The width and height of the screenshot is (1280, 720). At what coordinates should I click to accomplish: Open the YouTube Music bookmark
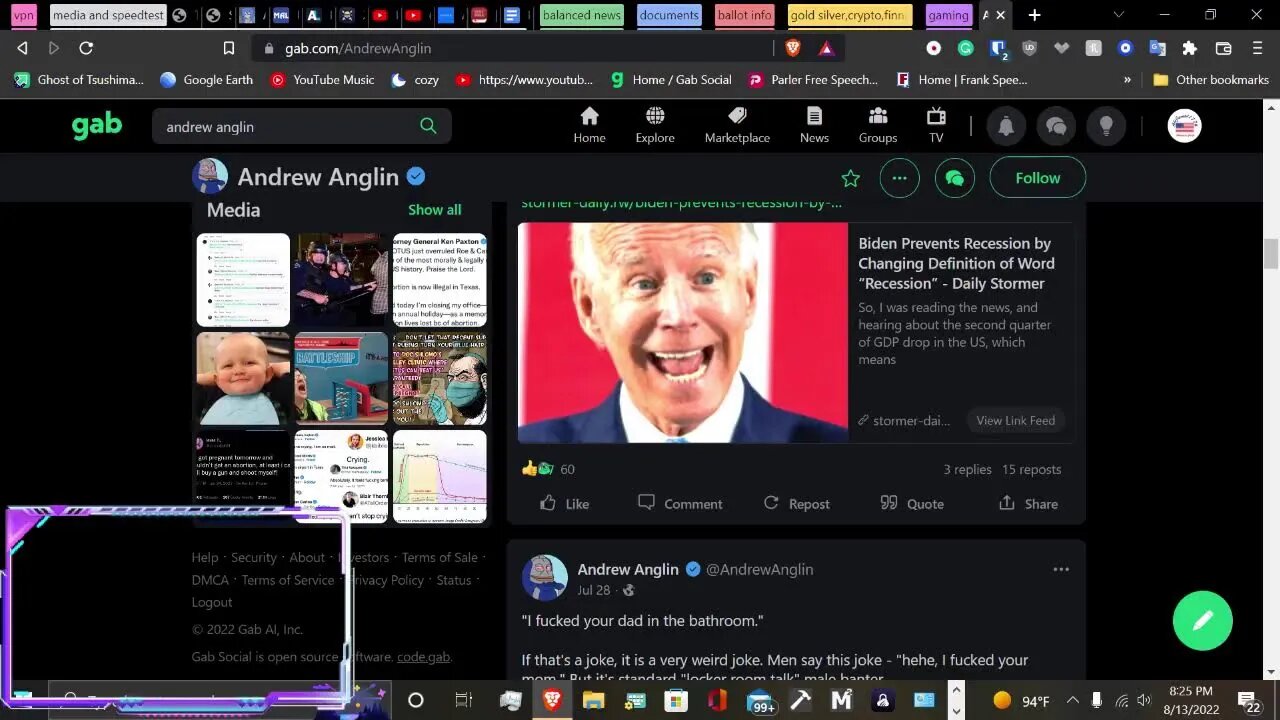(x=322, y=80)
